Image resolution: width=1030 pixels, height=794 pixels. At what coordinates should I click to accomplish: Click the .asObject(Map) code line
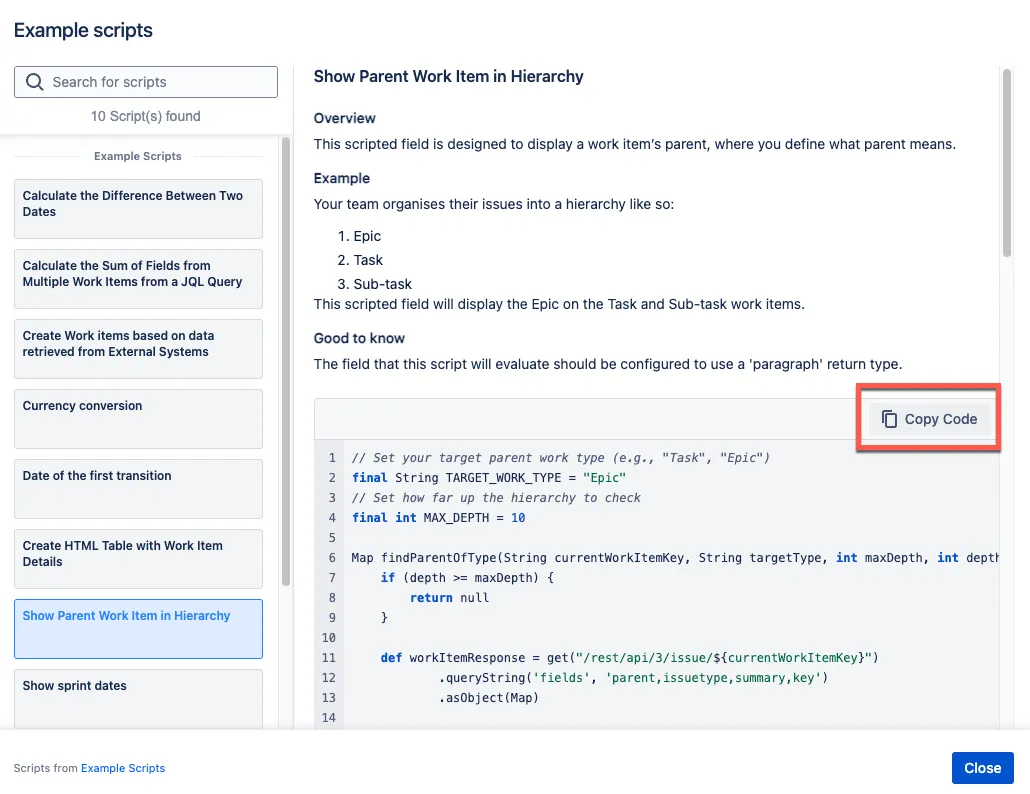coord(489,697)
